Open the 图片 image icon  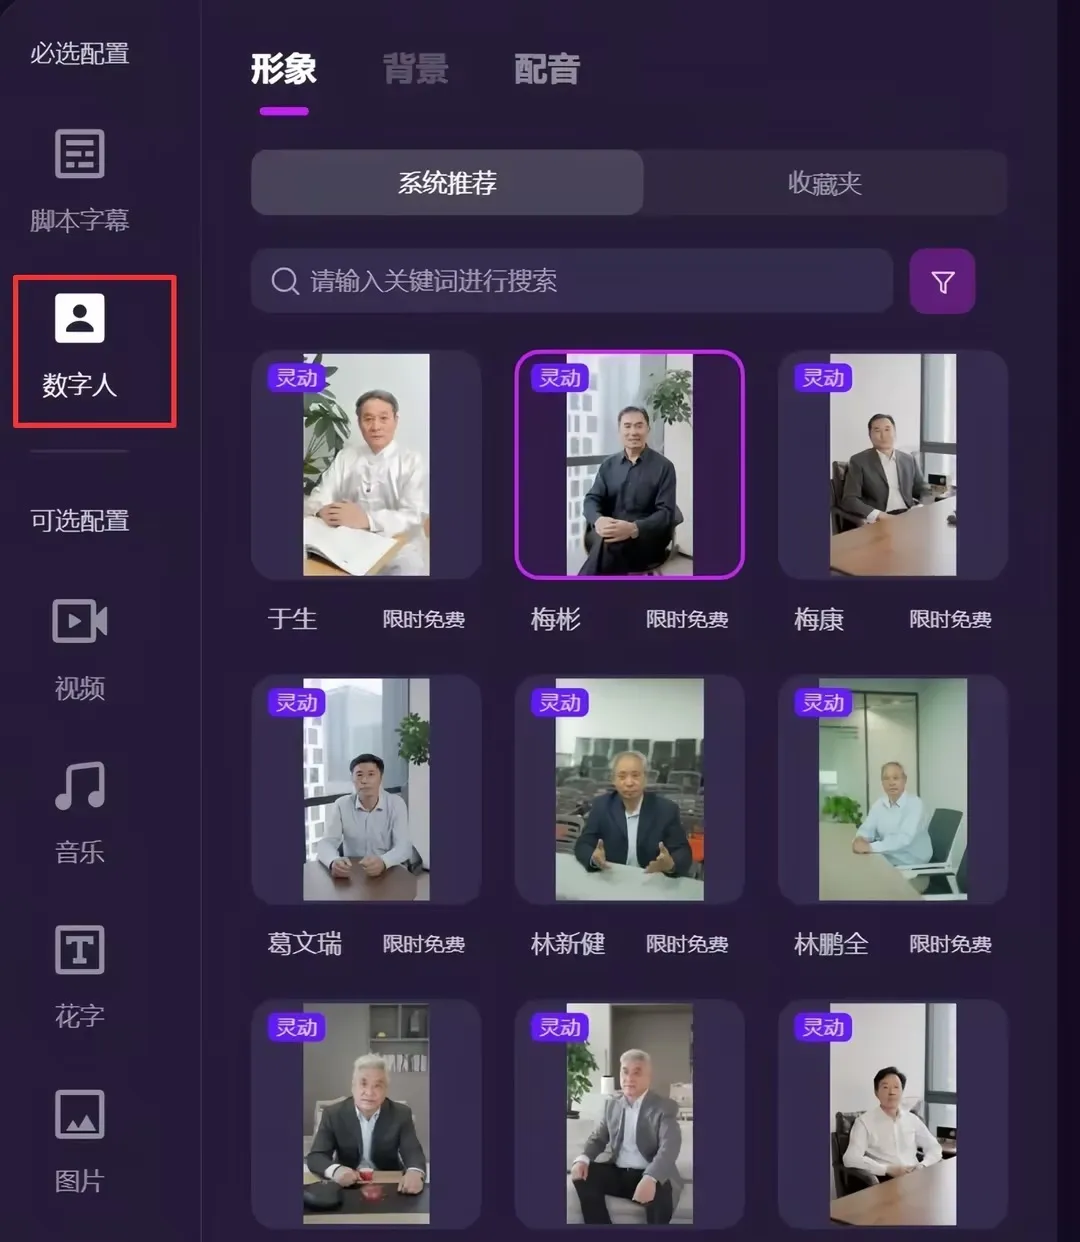[x=79, y=1114]
